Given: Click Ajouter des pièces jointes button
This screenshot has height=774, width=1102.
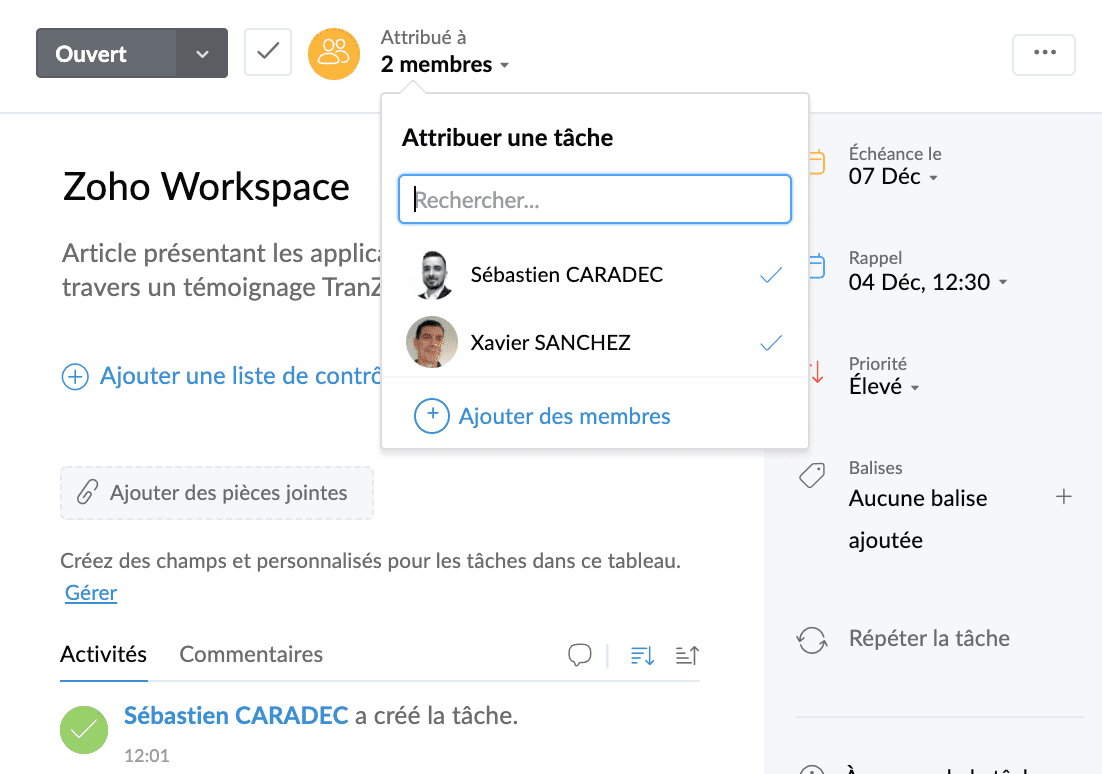Looking at the screenshot, I should [216, 493].
